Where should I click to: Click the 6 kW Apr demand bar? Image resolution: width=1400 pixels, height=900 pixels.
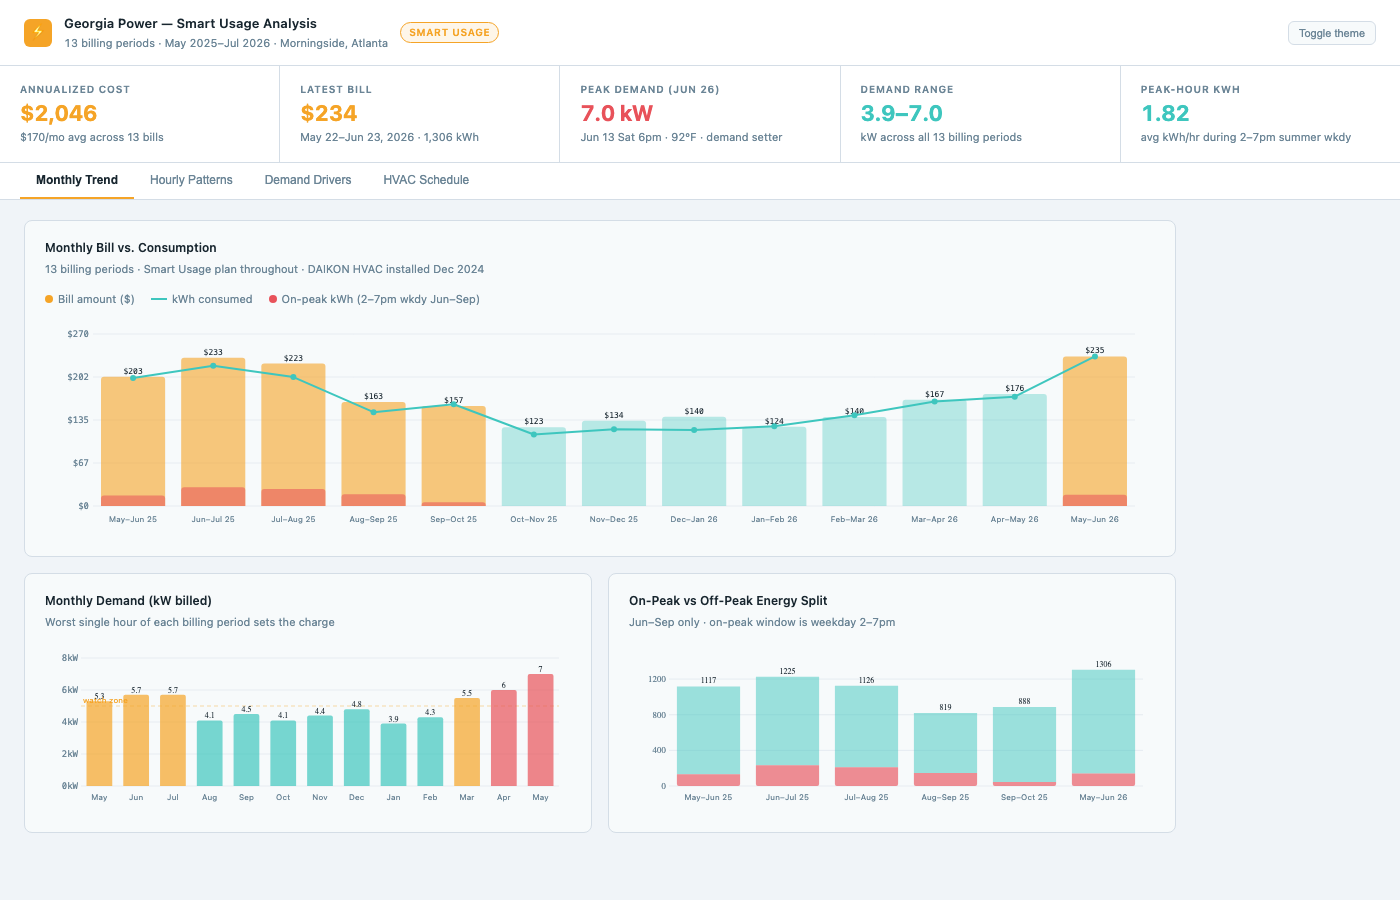(x=504, y=738)
